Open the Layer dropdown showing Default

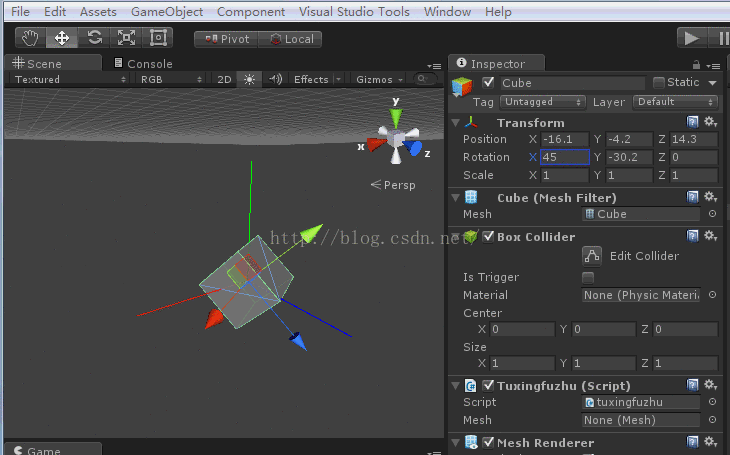tap(675, 102)
